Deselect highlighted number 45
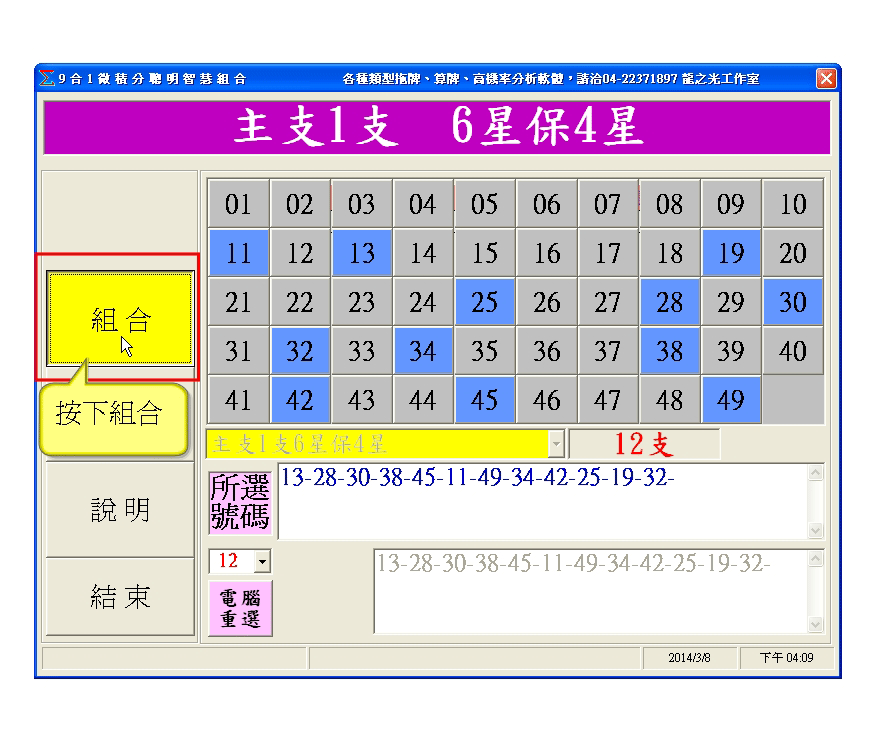 pos(485,401)
